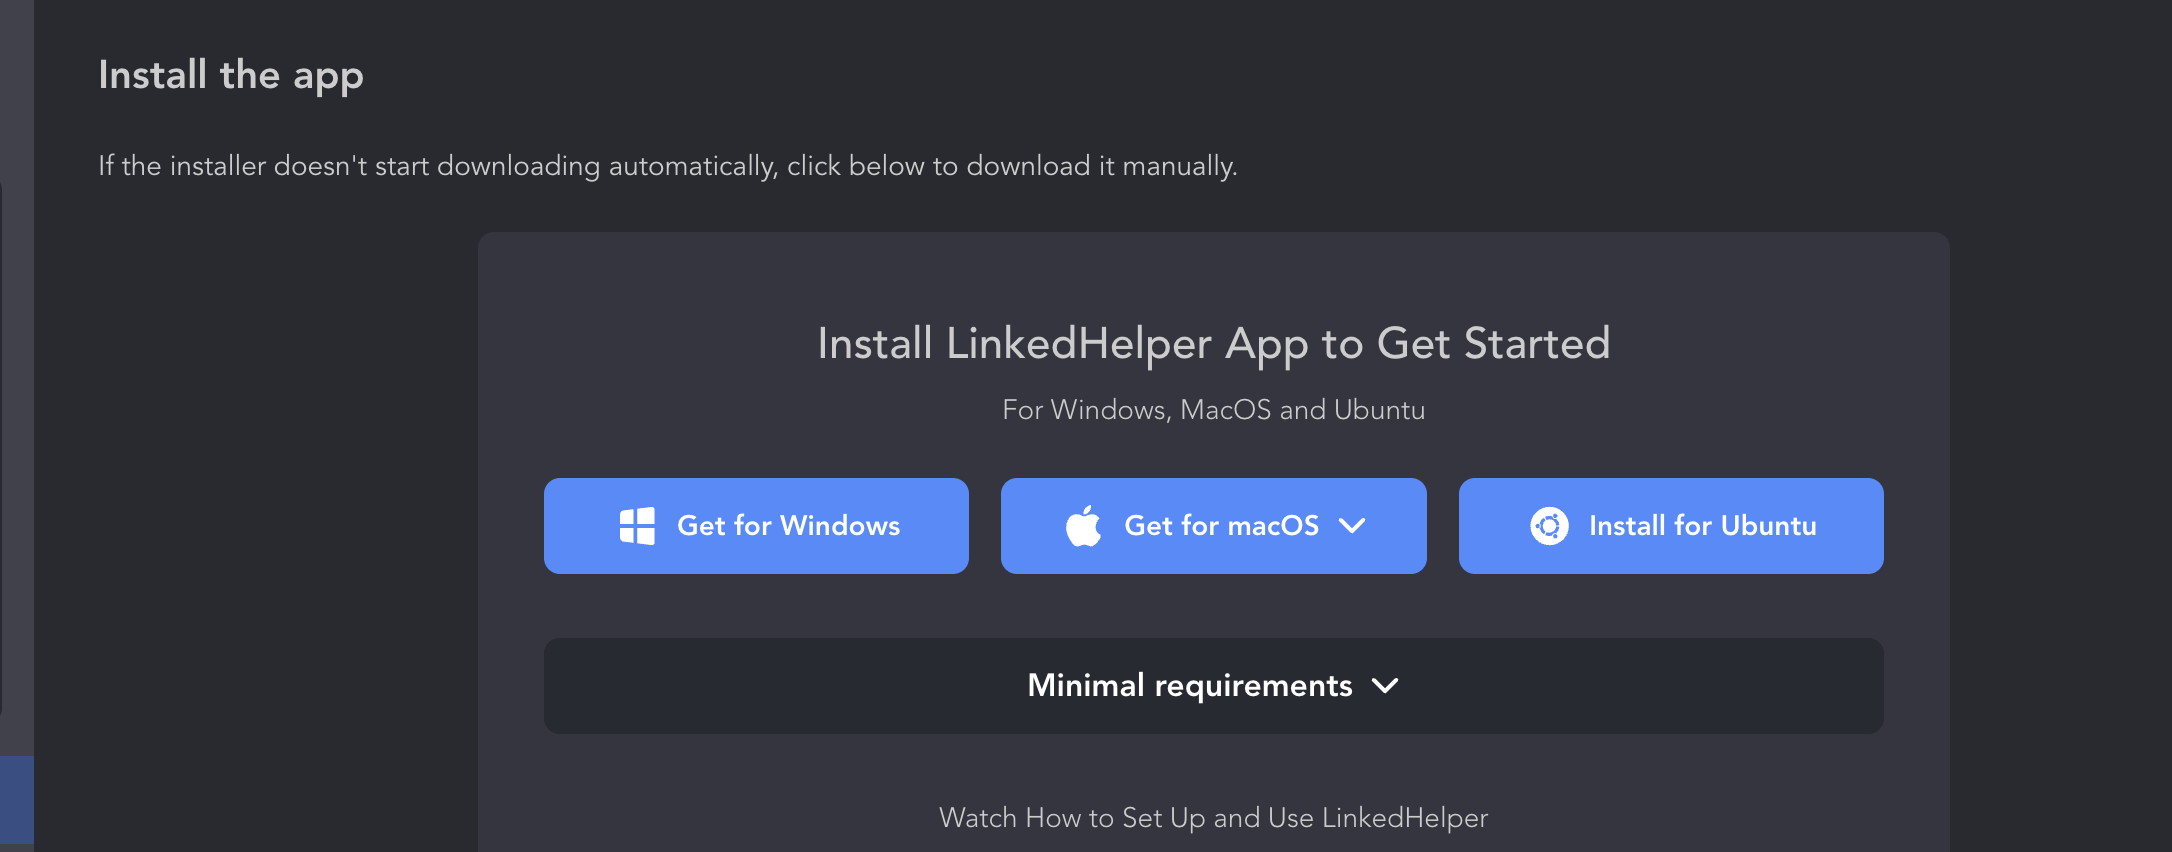This screenshot has height=852, width=2172.
Task: Click the Windows logo icon
Action: pyautogui.click(x=637, y=526)
